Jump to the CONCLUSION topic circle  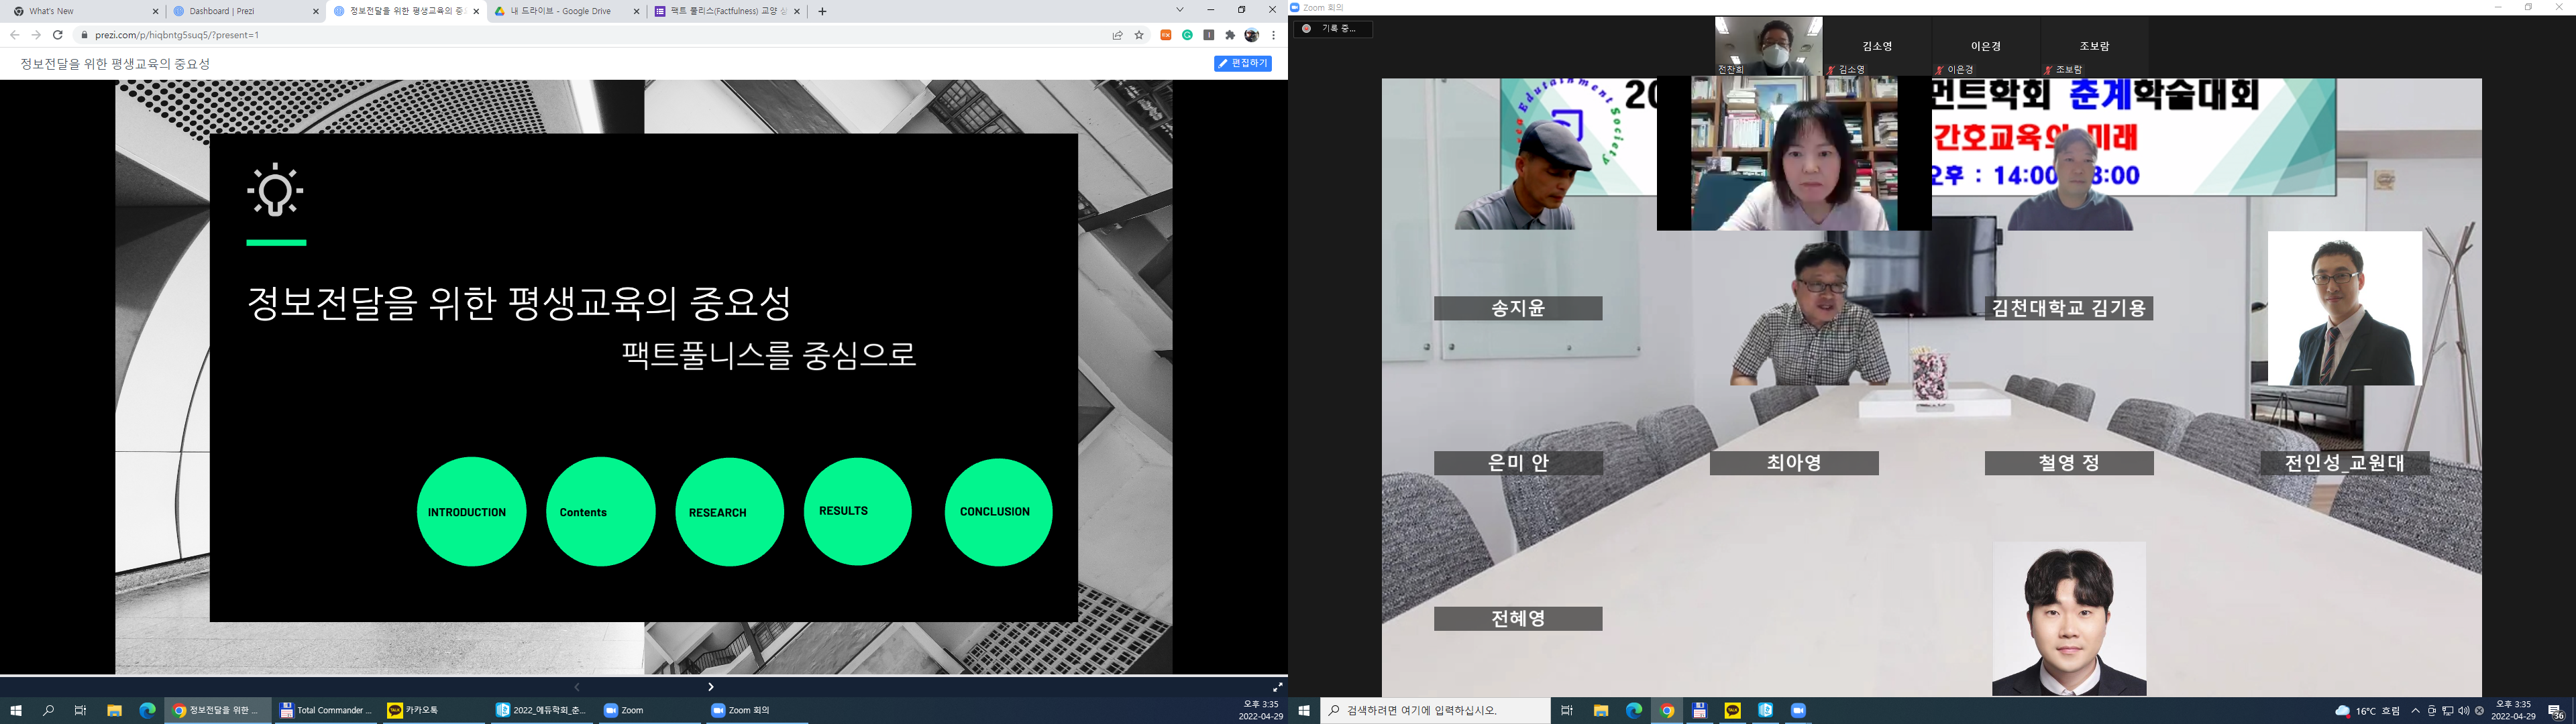[998, 512]
